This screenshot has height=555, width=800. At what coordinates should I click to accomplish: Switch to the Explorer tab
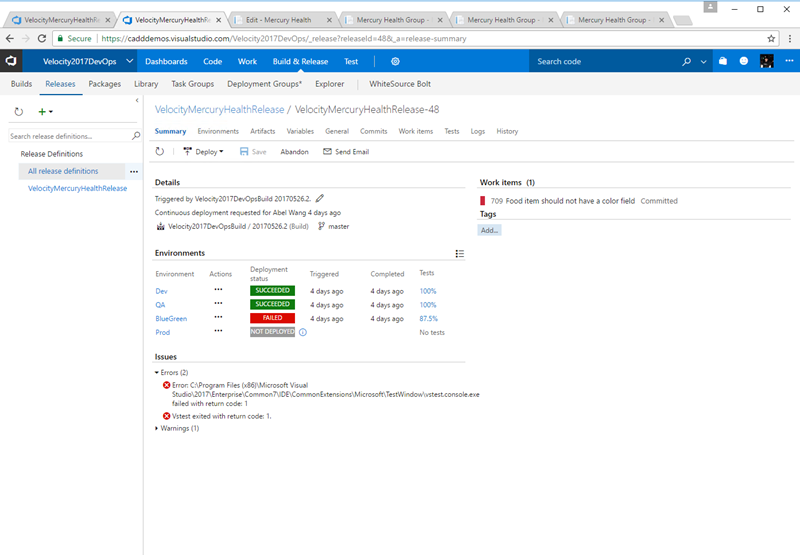pyautogui.click(x=330, y=84)
